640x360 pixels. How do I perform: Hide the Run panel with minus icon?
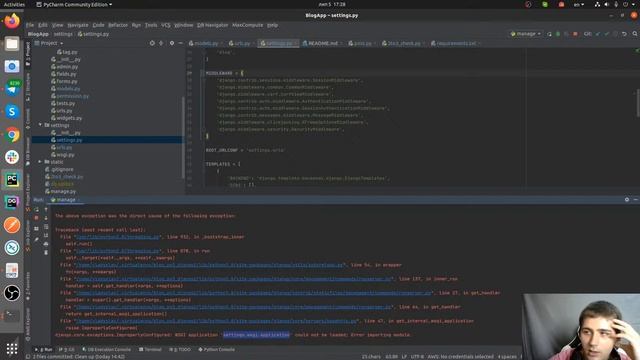(636, 200)
